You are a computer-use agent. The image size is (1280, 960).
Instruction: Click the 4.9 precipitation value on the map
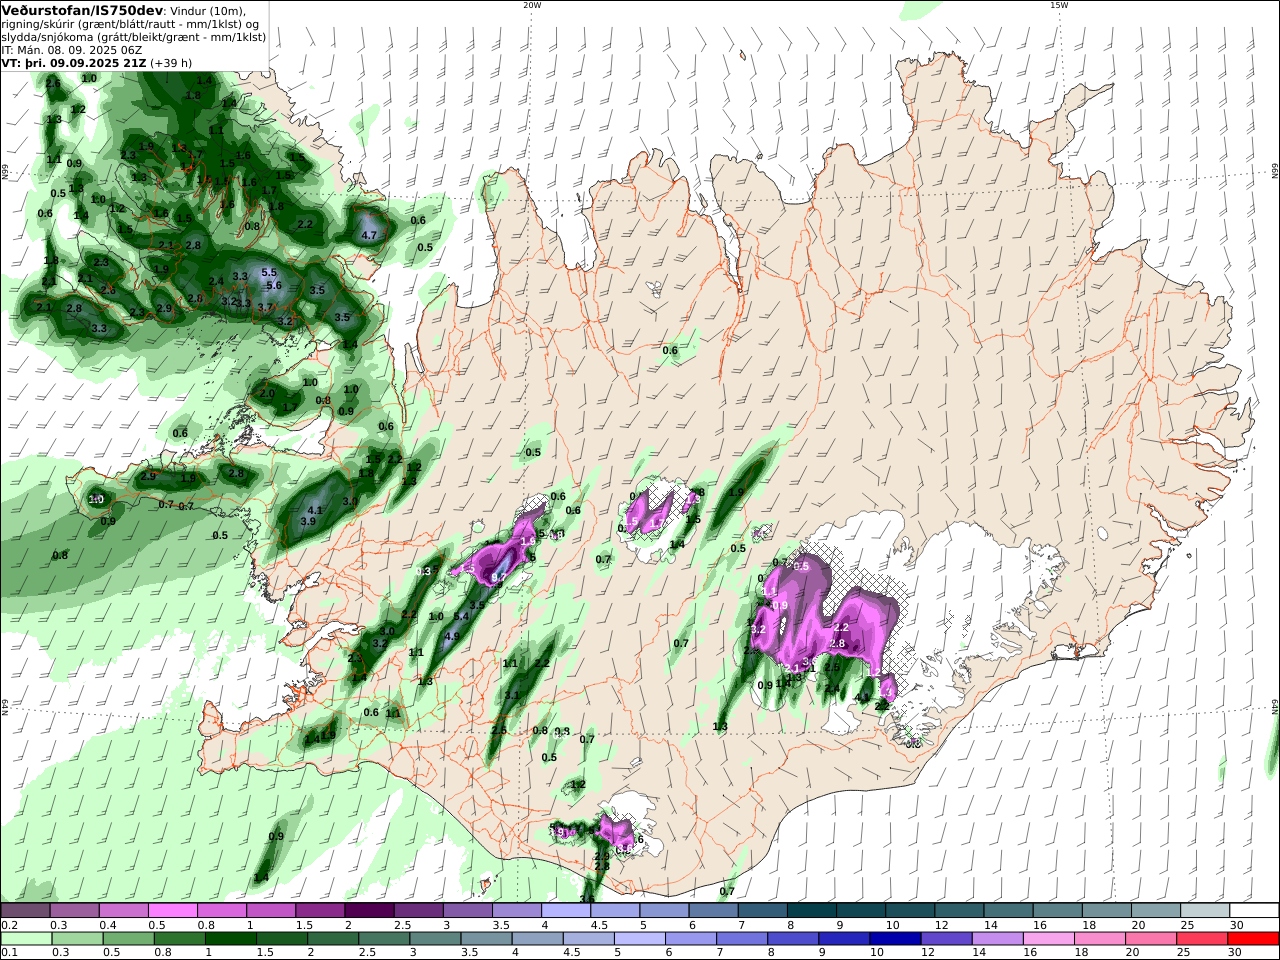coord(451,636)
